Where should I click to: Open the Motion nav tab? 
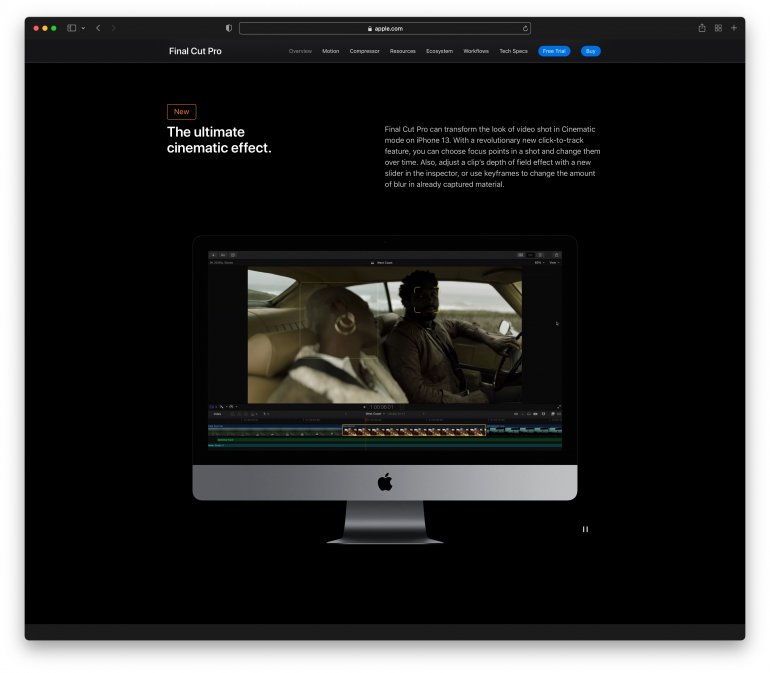[331, 51]
